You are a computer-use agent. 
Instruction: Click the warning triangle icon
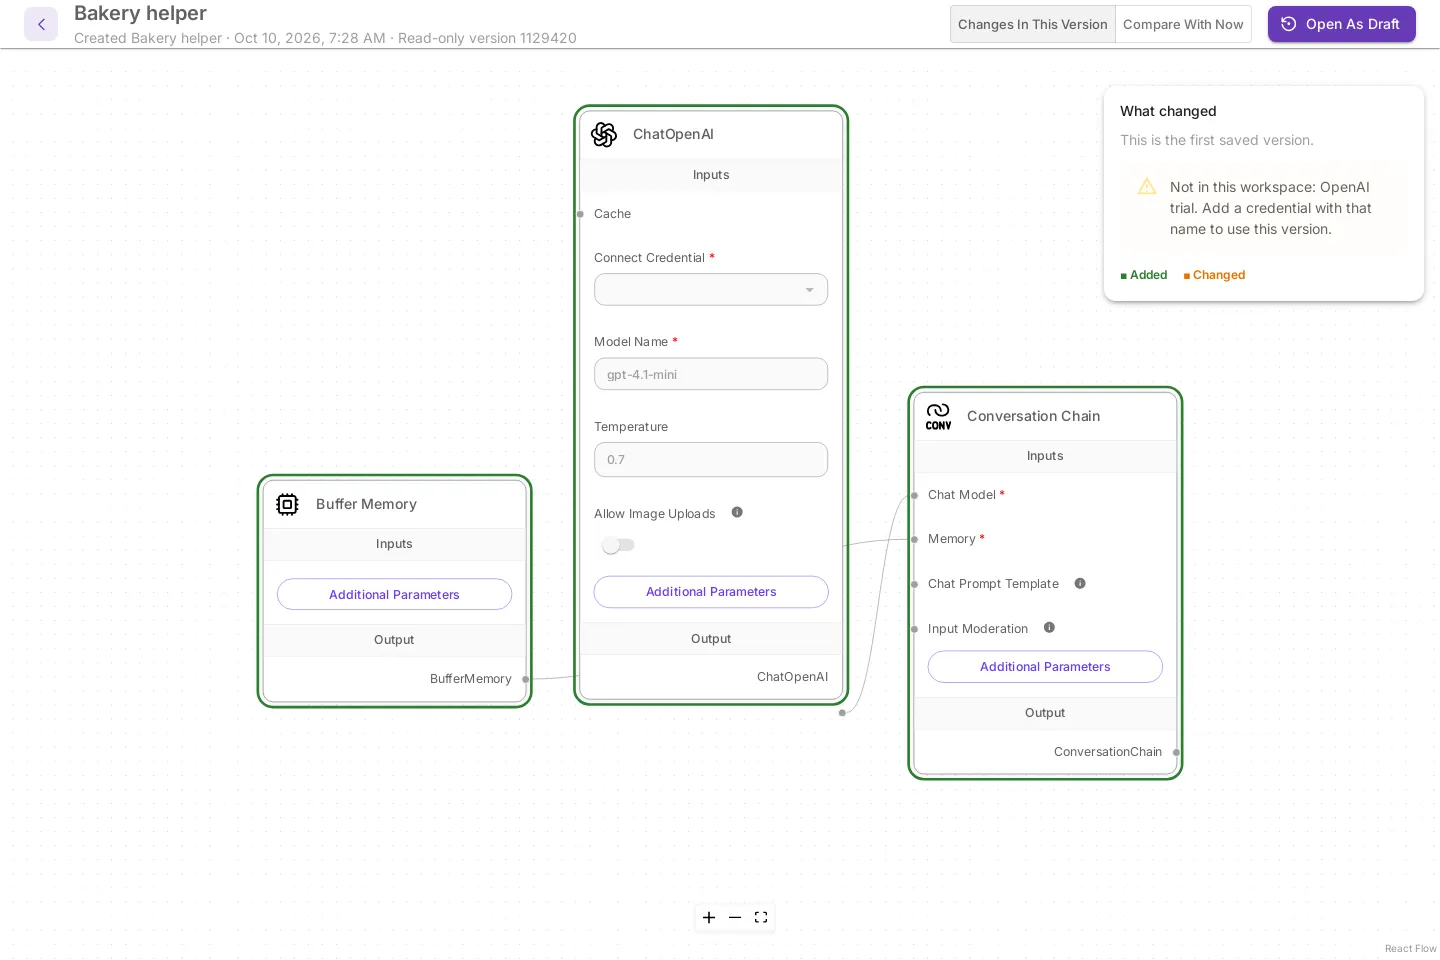[1147, 187]
